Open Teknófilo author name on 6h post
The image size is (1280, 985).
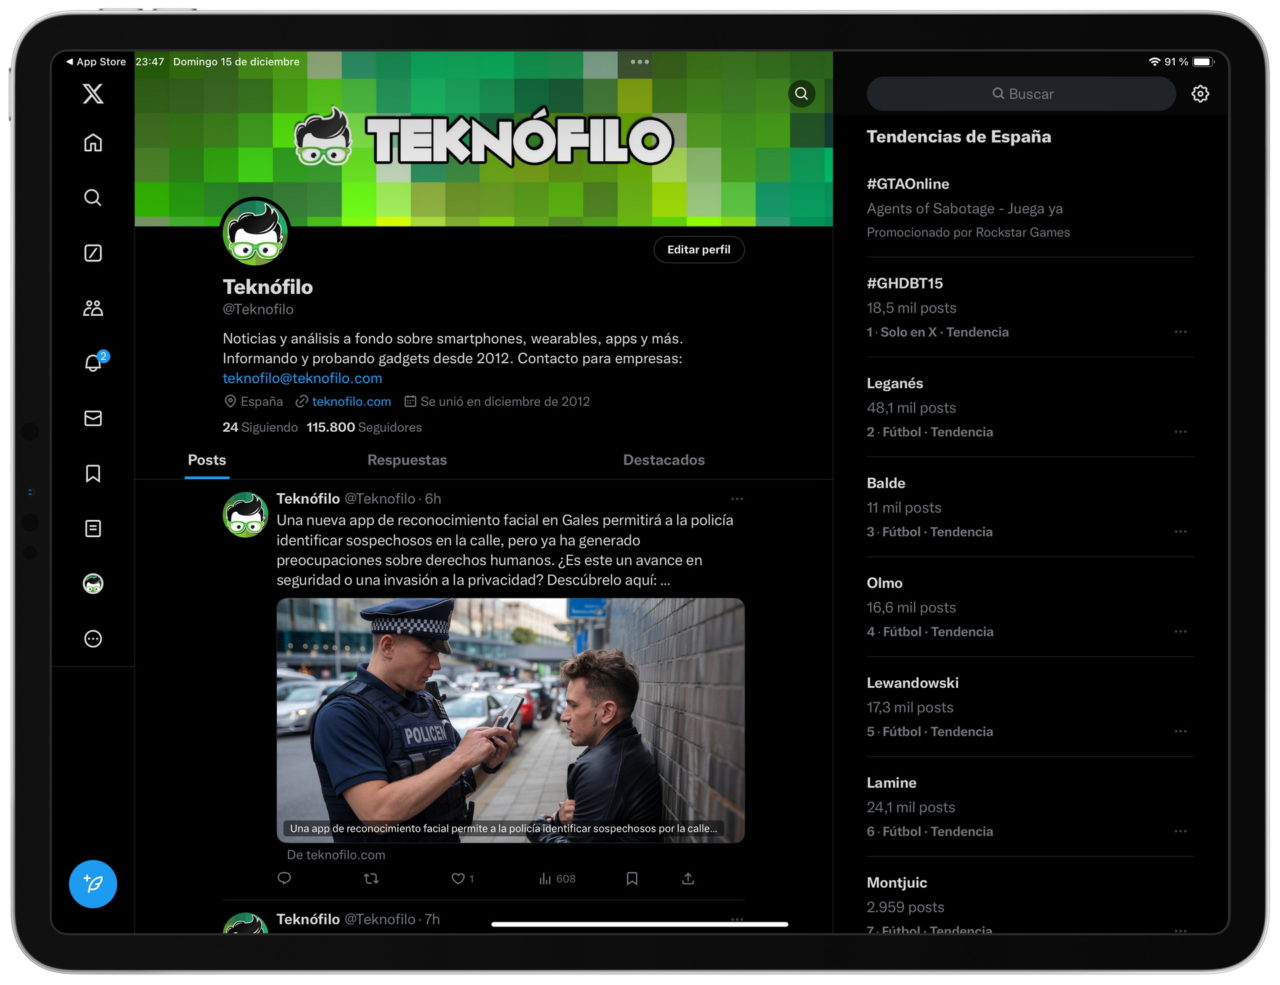pos(308,498)
